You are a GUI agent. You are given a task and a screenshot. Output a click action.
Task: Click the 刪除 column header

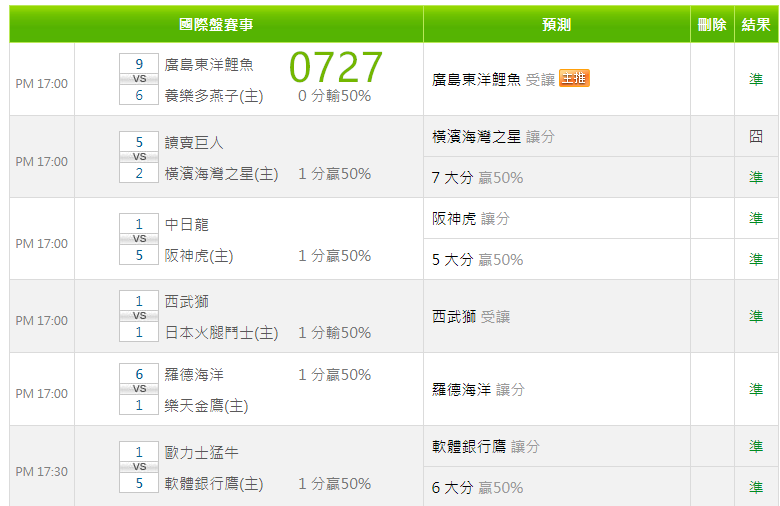[x=712, y=25]
